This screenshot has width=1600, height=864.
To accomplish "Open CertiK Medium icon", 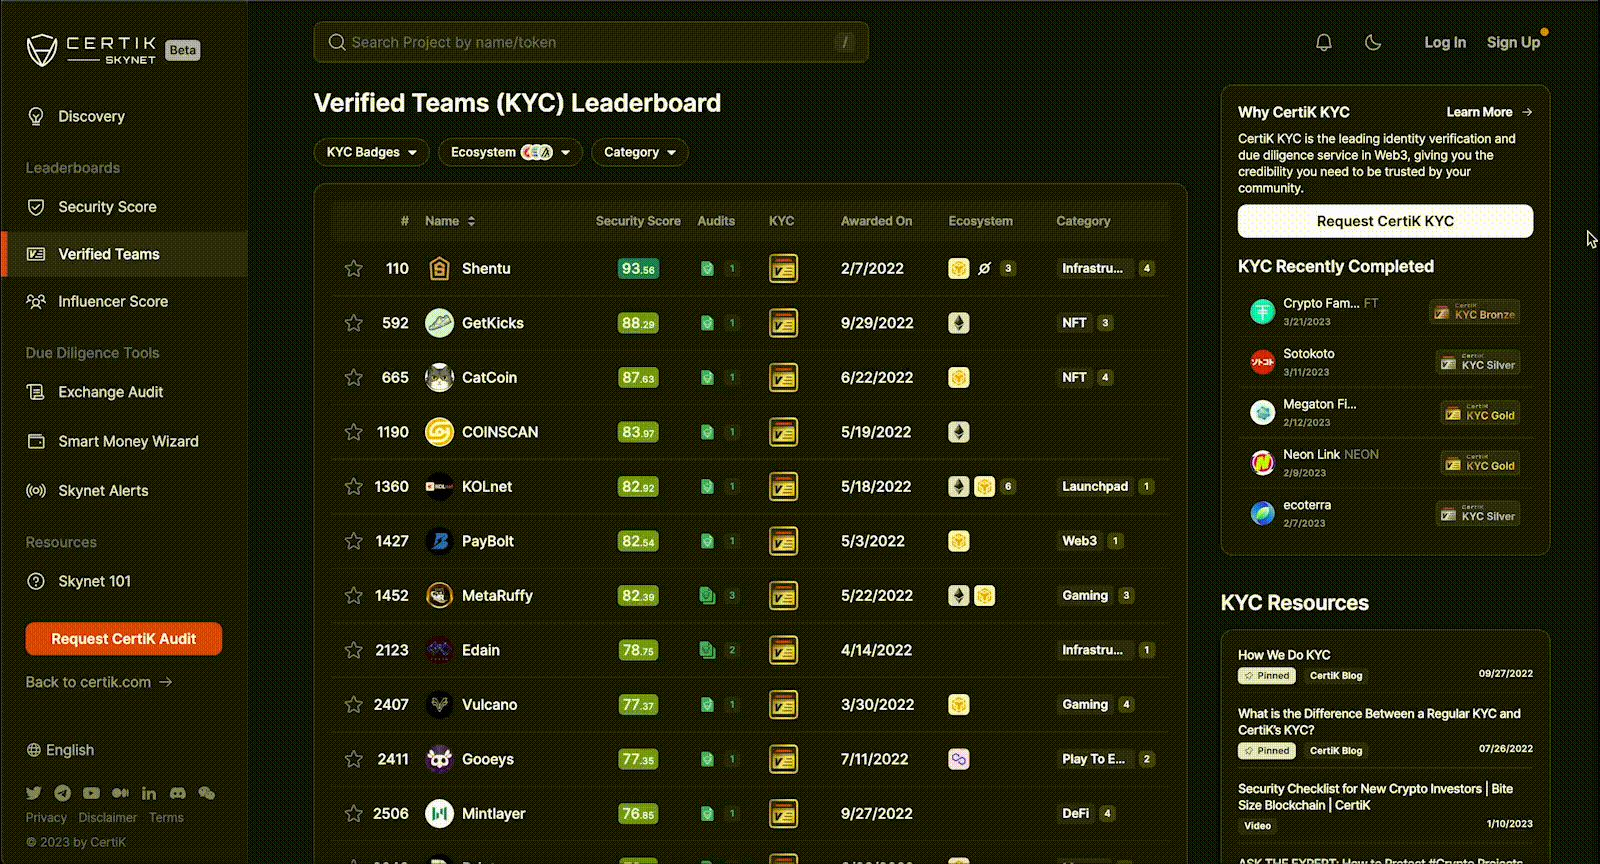I will click(120, 793).
